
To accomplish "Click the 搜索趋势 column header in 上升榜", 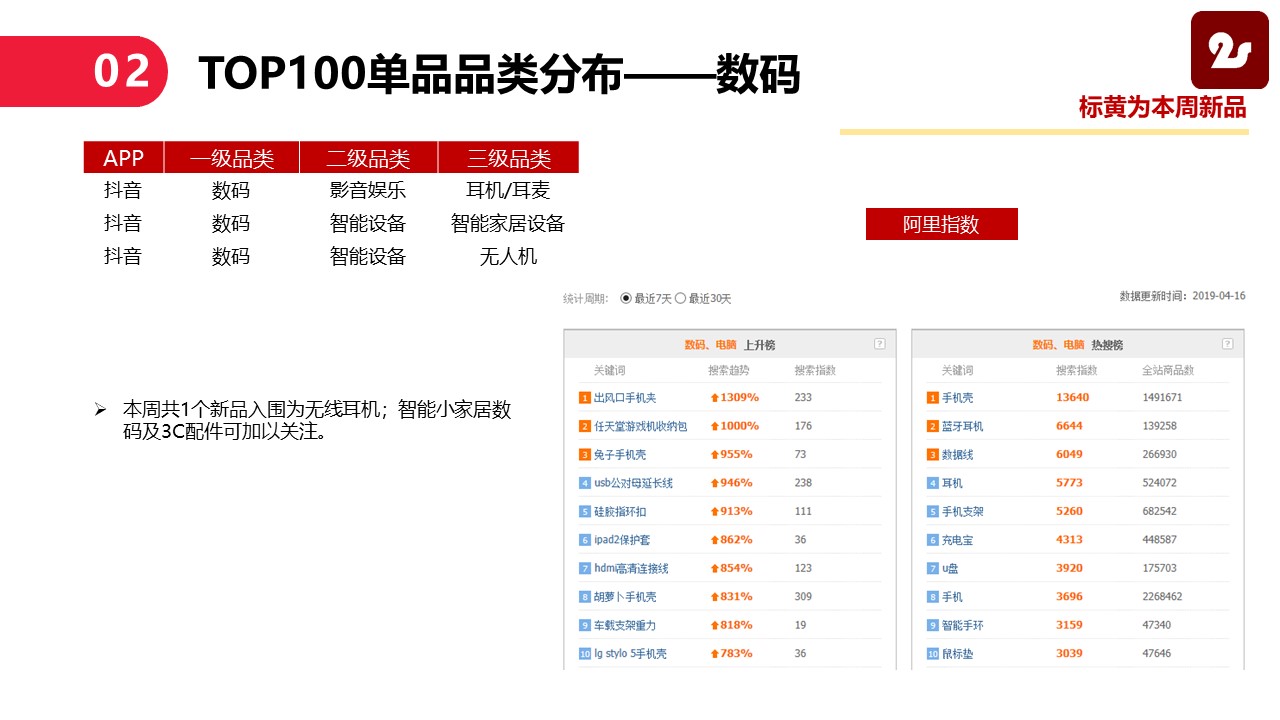I will click(729, 370).
